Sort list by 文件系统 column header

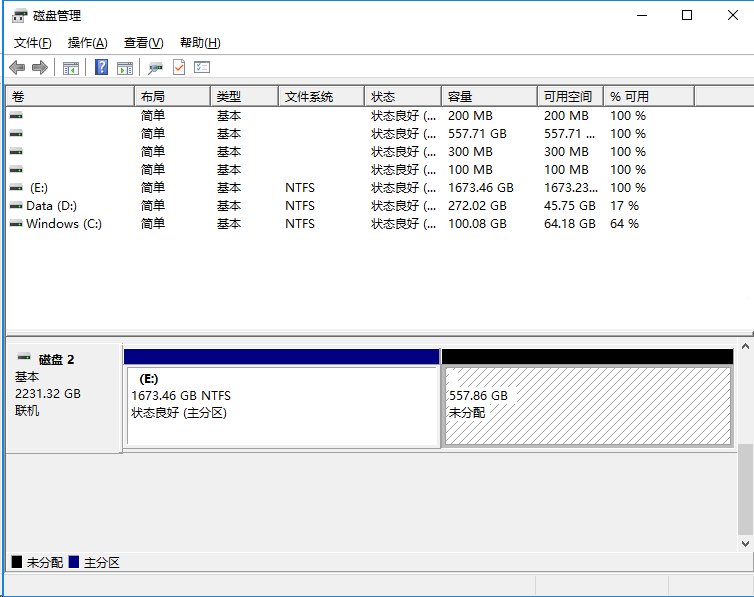pos(320,97)
